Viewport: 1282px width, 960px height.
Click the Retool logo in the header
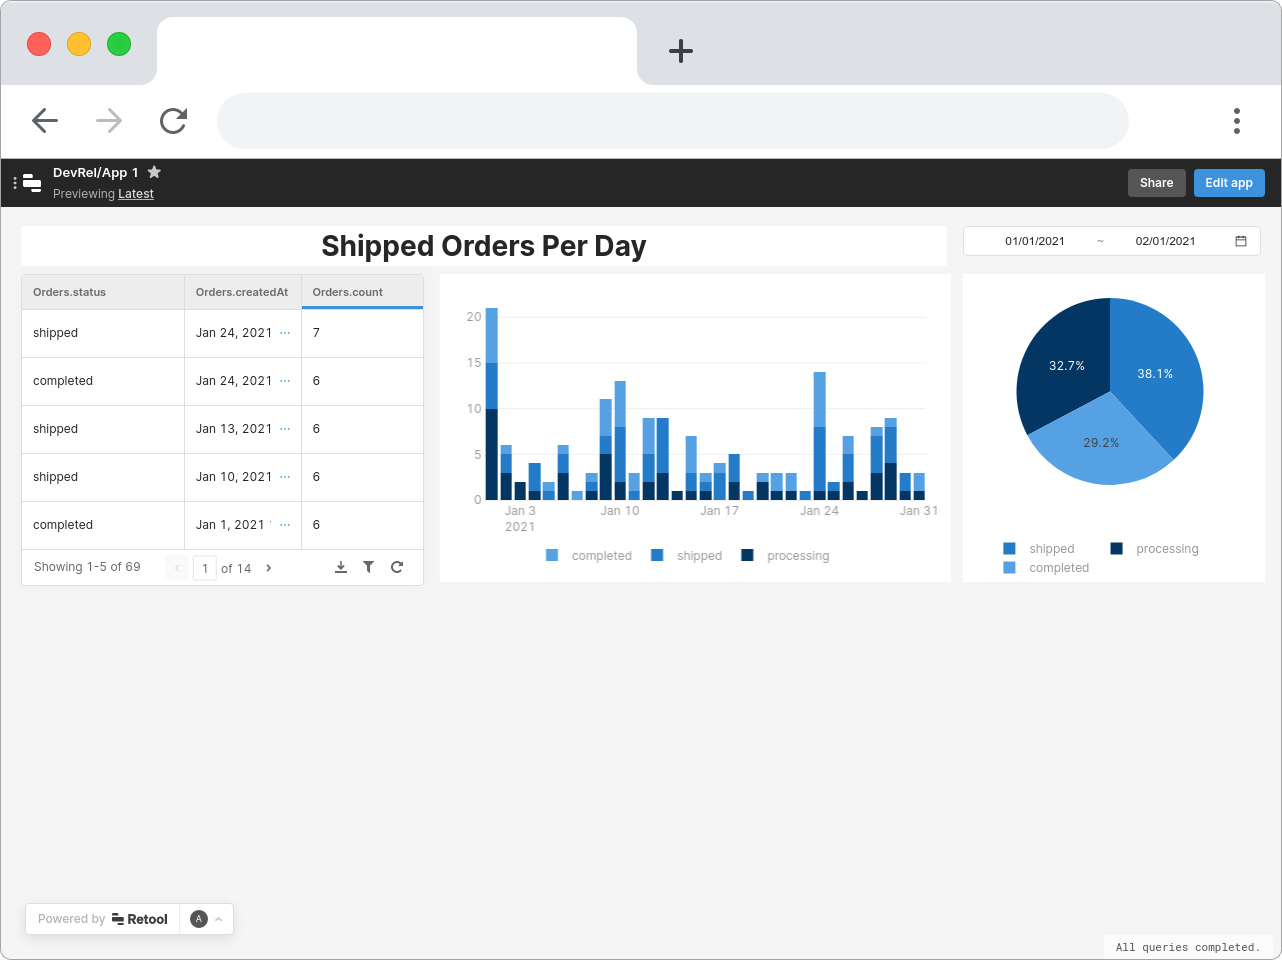pyautogui.click(x=31, y=182)
